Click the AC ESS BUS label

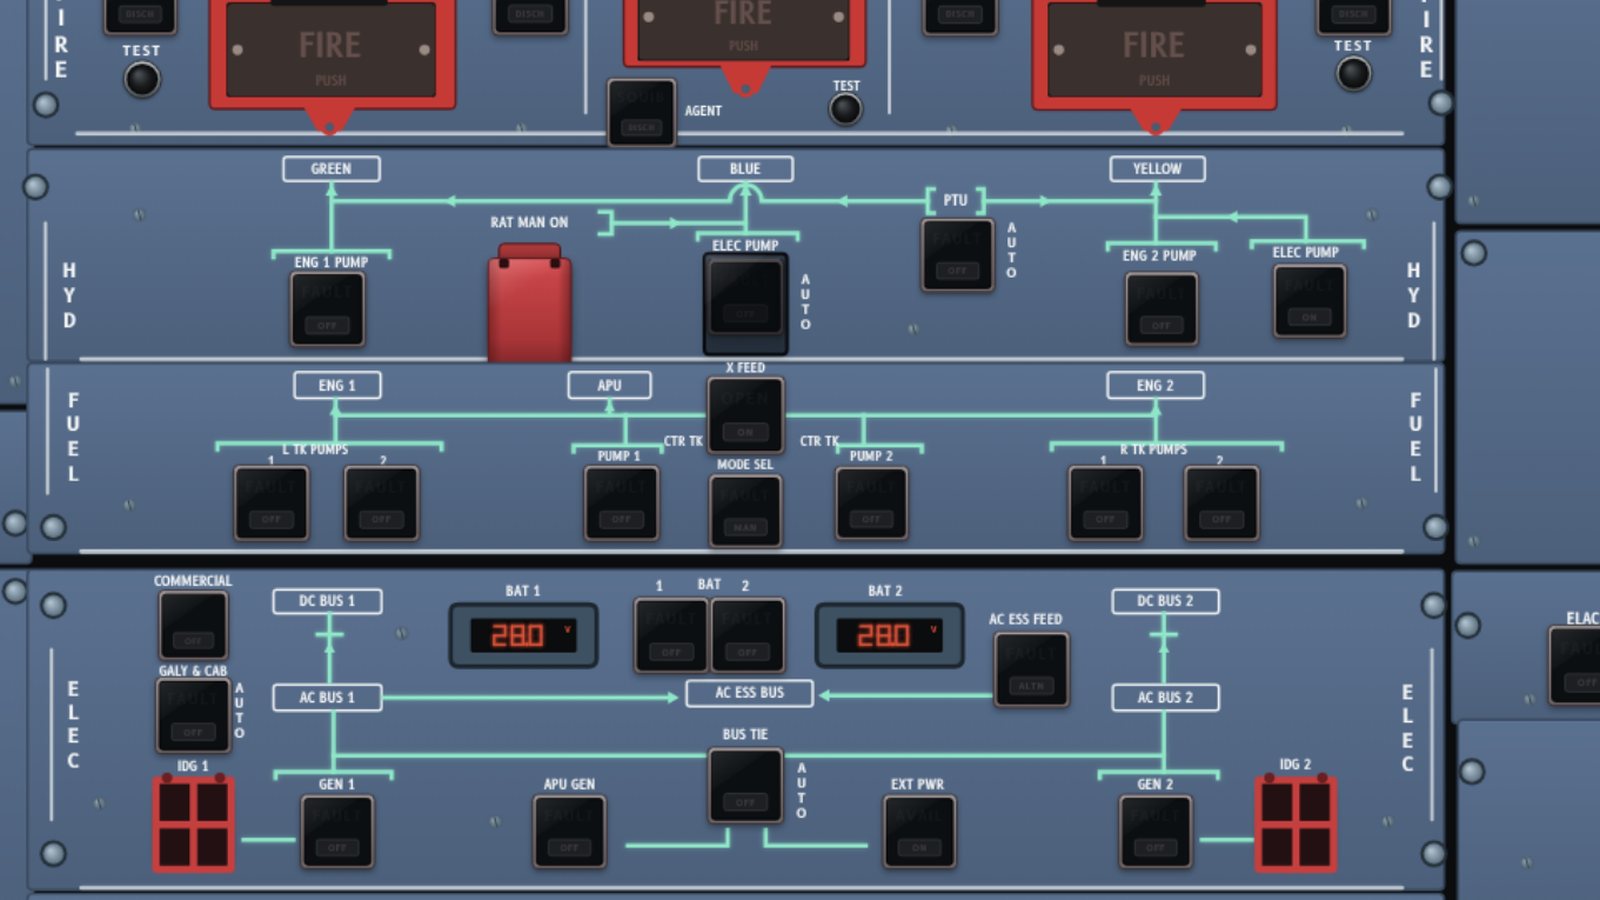pos(749,693)
